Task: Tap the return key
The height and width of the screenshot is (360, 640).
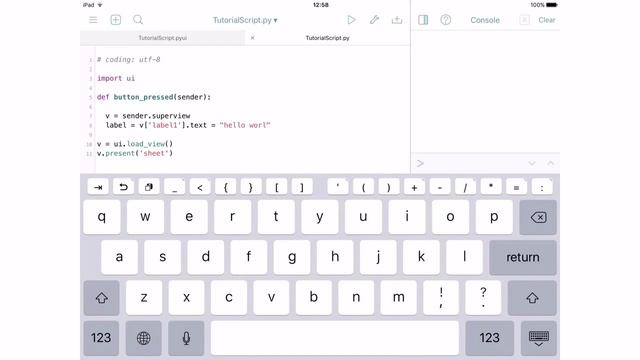Action: (x=523, y=257)
